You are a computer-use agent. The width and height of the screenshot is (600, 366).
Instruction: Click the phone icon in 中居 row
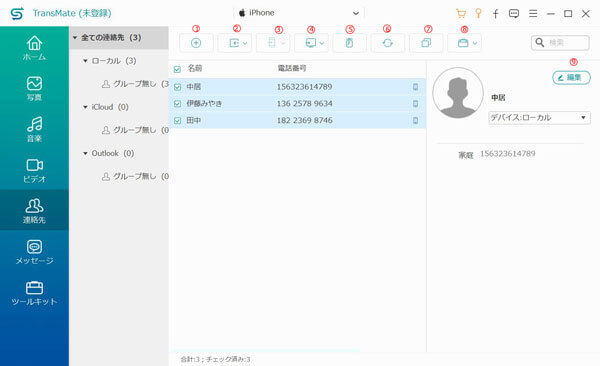416,87
